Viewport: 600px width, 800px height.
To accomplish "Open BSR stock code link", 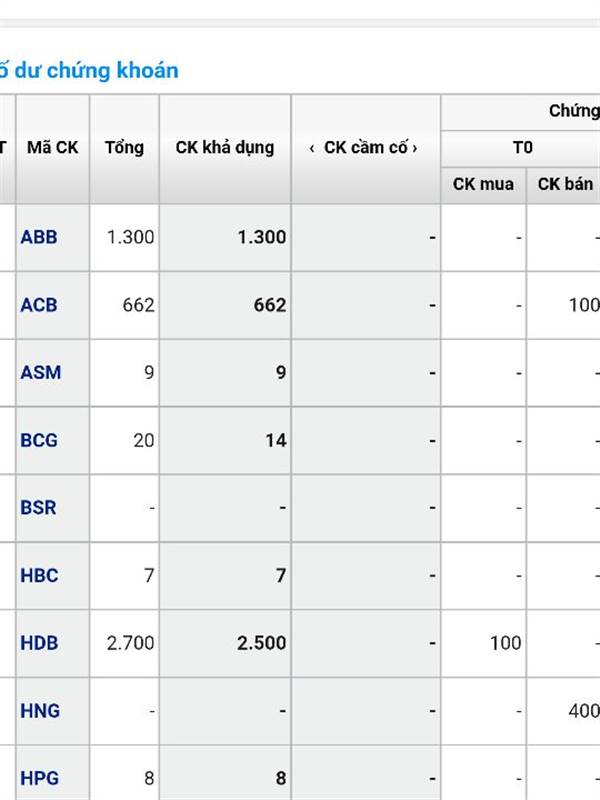I will (x=38, y=508).
